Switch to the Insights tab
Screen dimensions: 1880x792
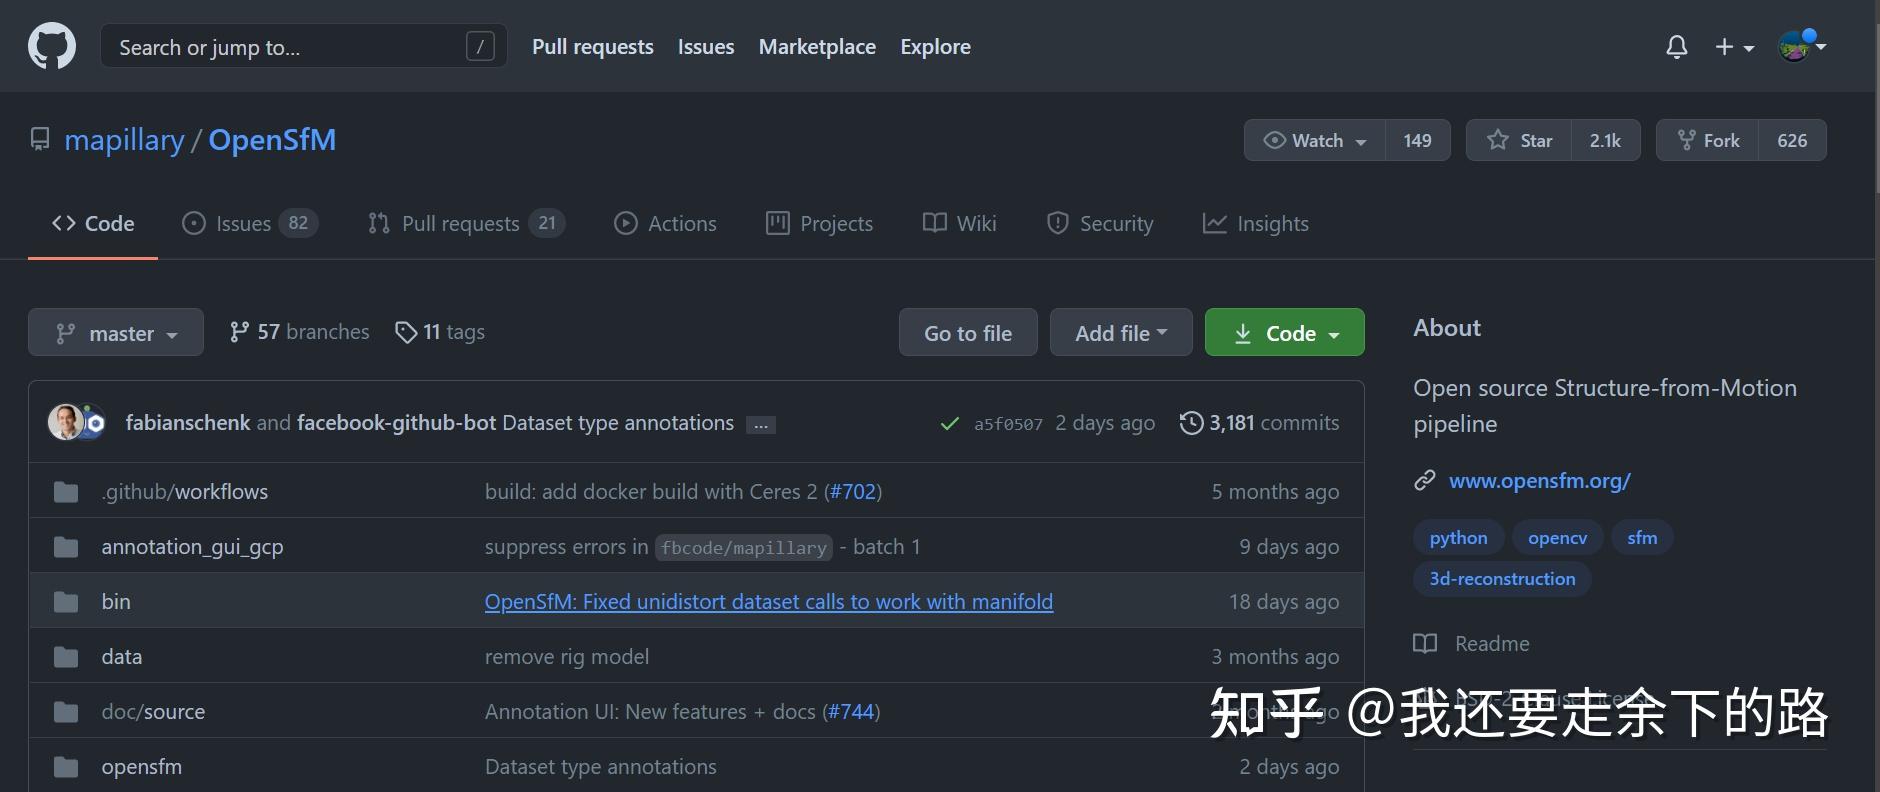pyautogui.click(x=1255, y=223)
